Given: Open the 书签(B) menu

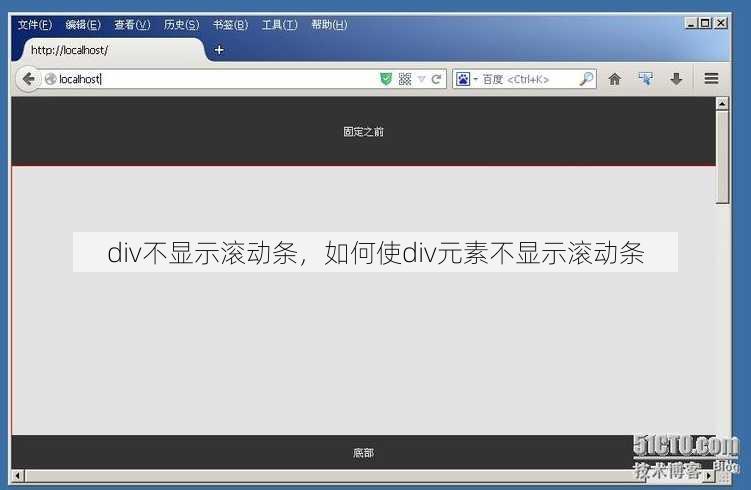Looking at the screenshot, I should pyautogui.click(x=230, y=24).
